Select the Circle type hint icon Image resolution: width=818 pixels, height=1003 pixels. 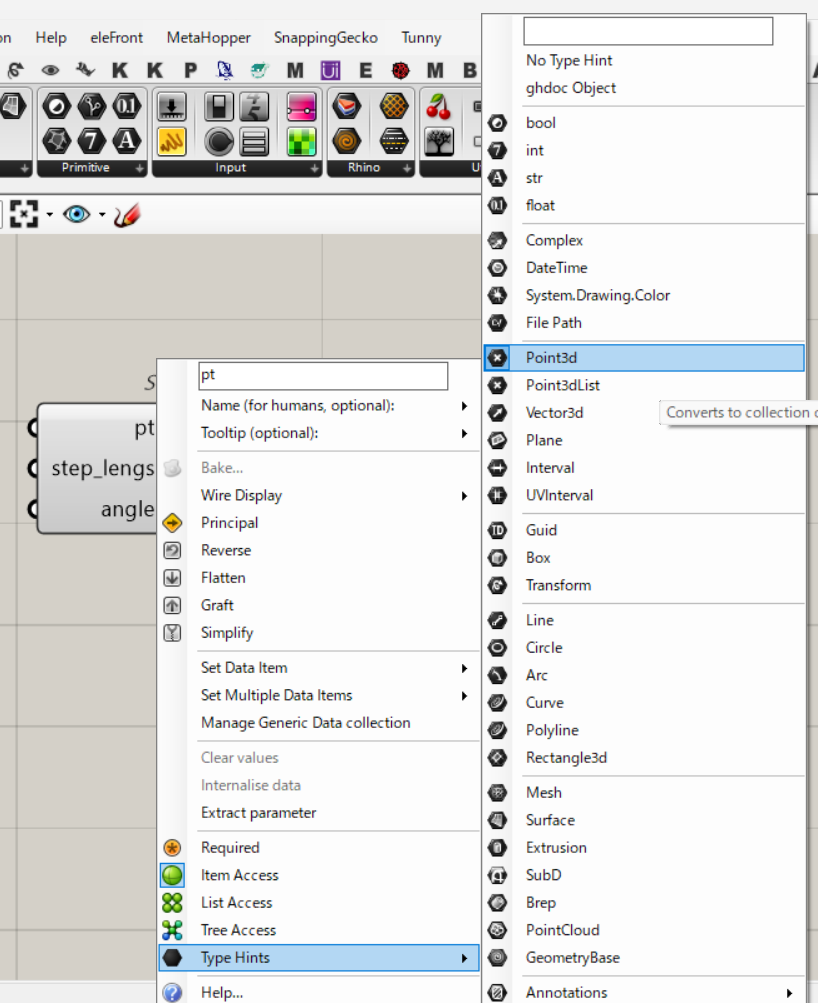[497, 648]
